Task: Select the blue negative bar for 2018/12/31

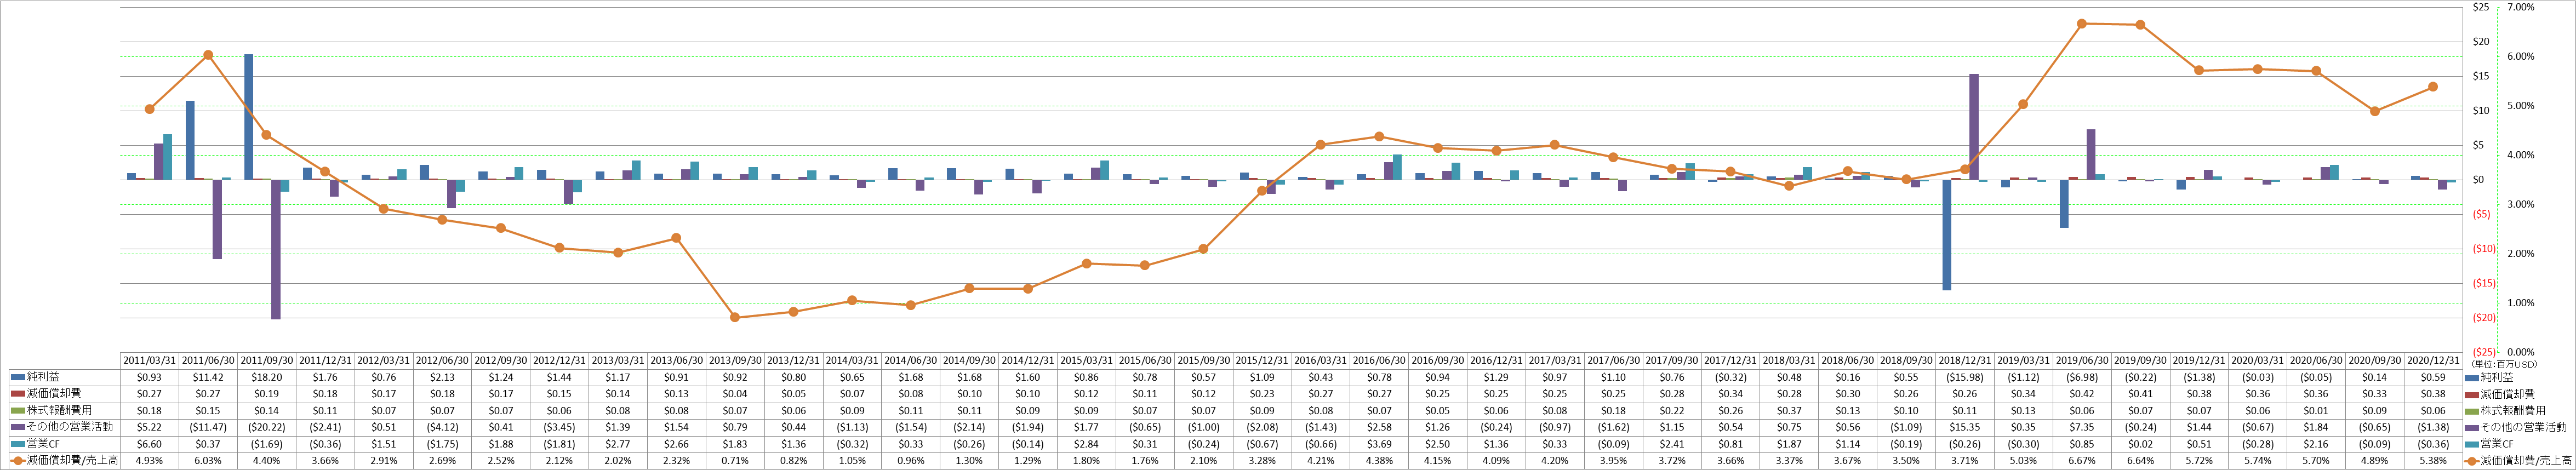Action: click(x=1947, y=235)
